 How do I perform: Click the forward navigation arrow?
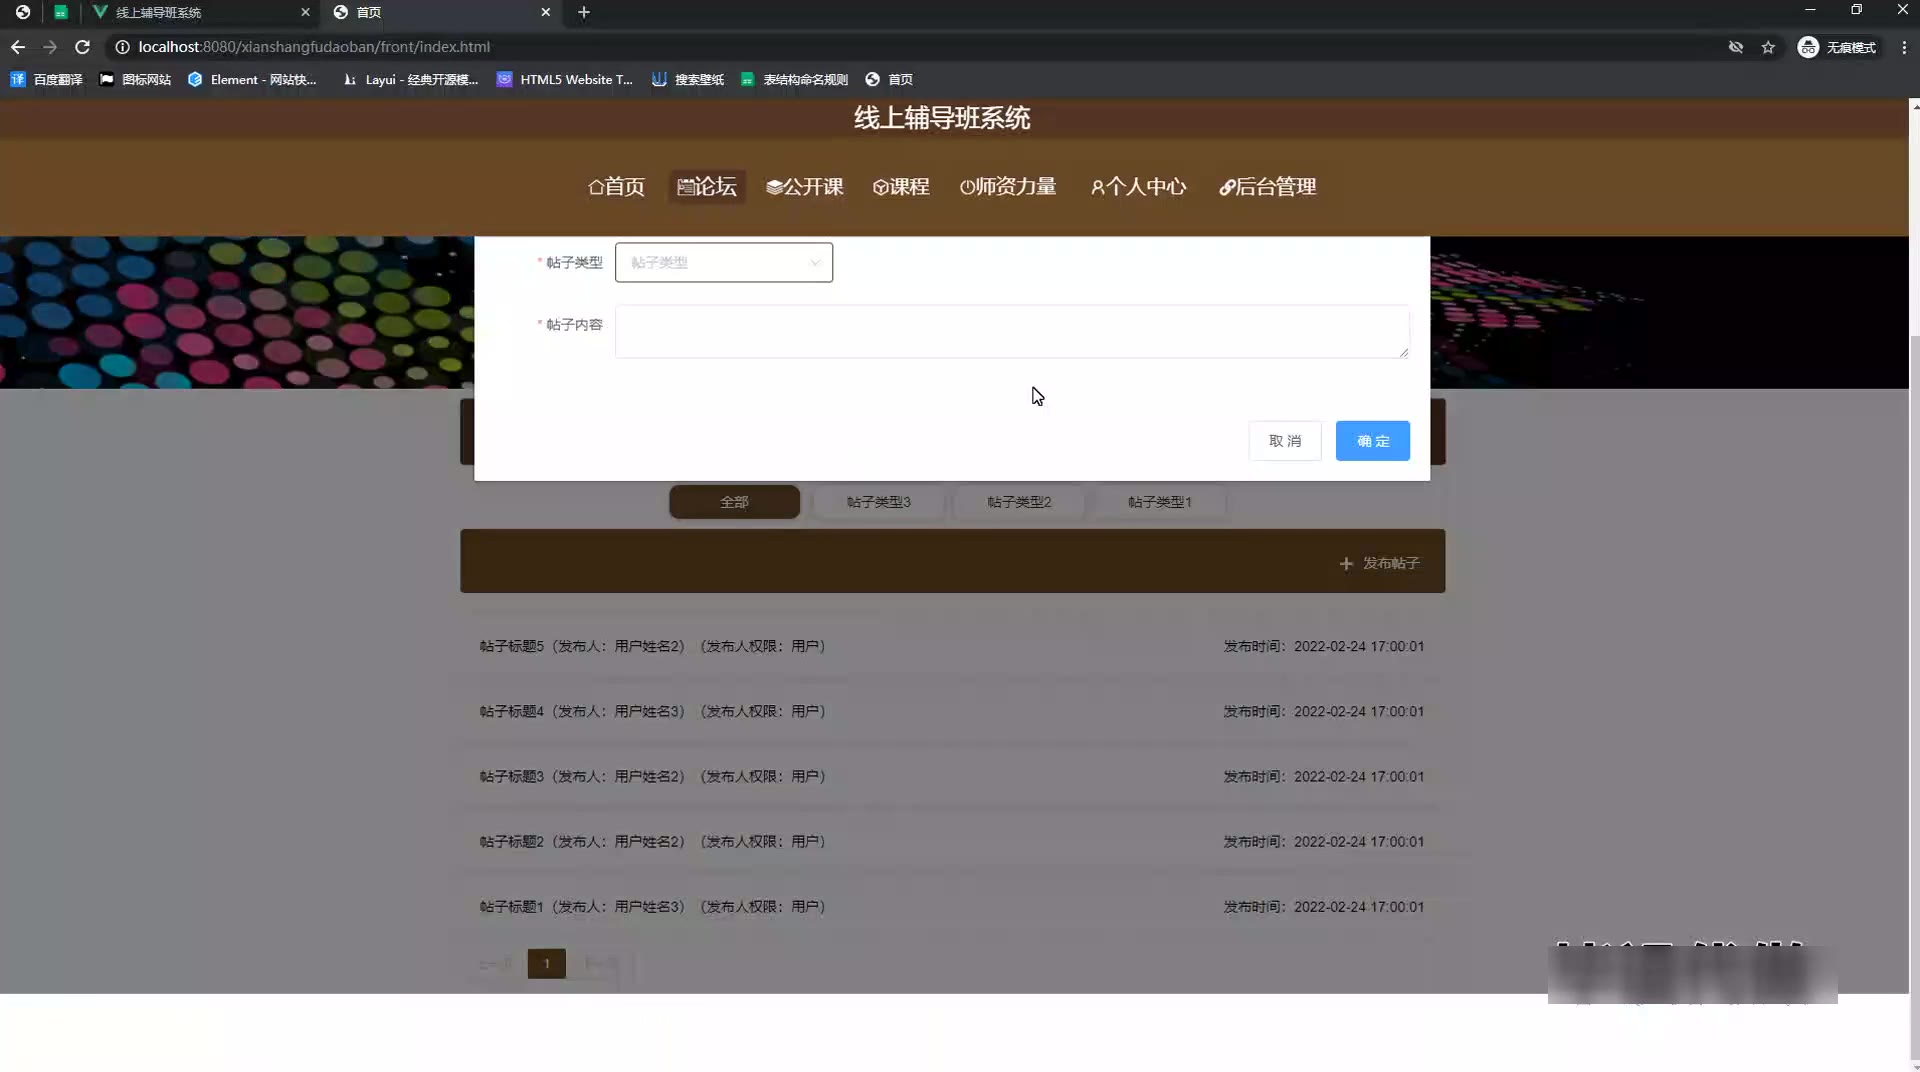[50, 47]
